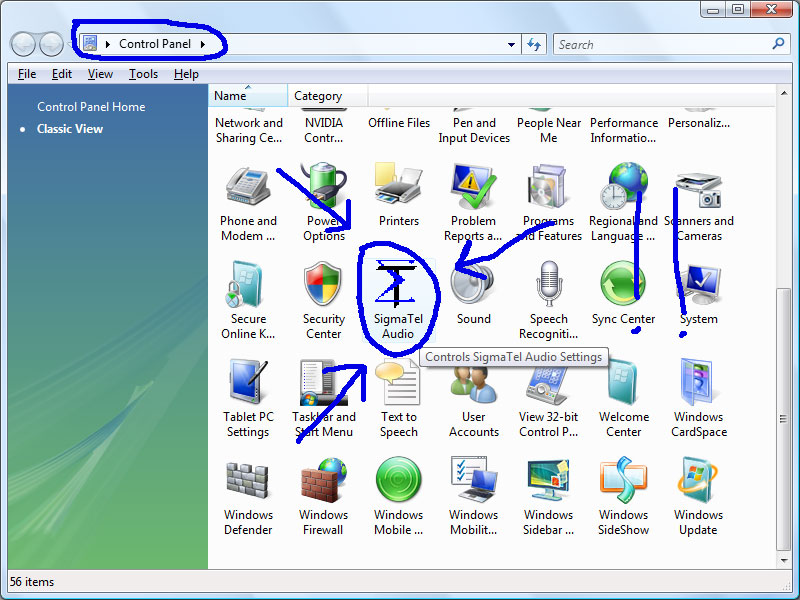Open the View menu
The width and height of the screenshot is (800, 600).
tap(100, 74)
